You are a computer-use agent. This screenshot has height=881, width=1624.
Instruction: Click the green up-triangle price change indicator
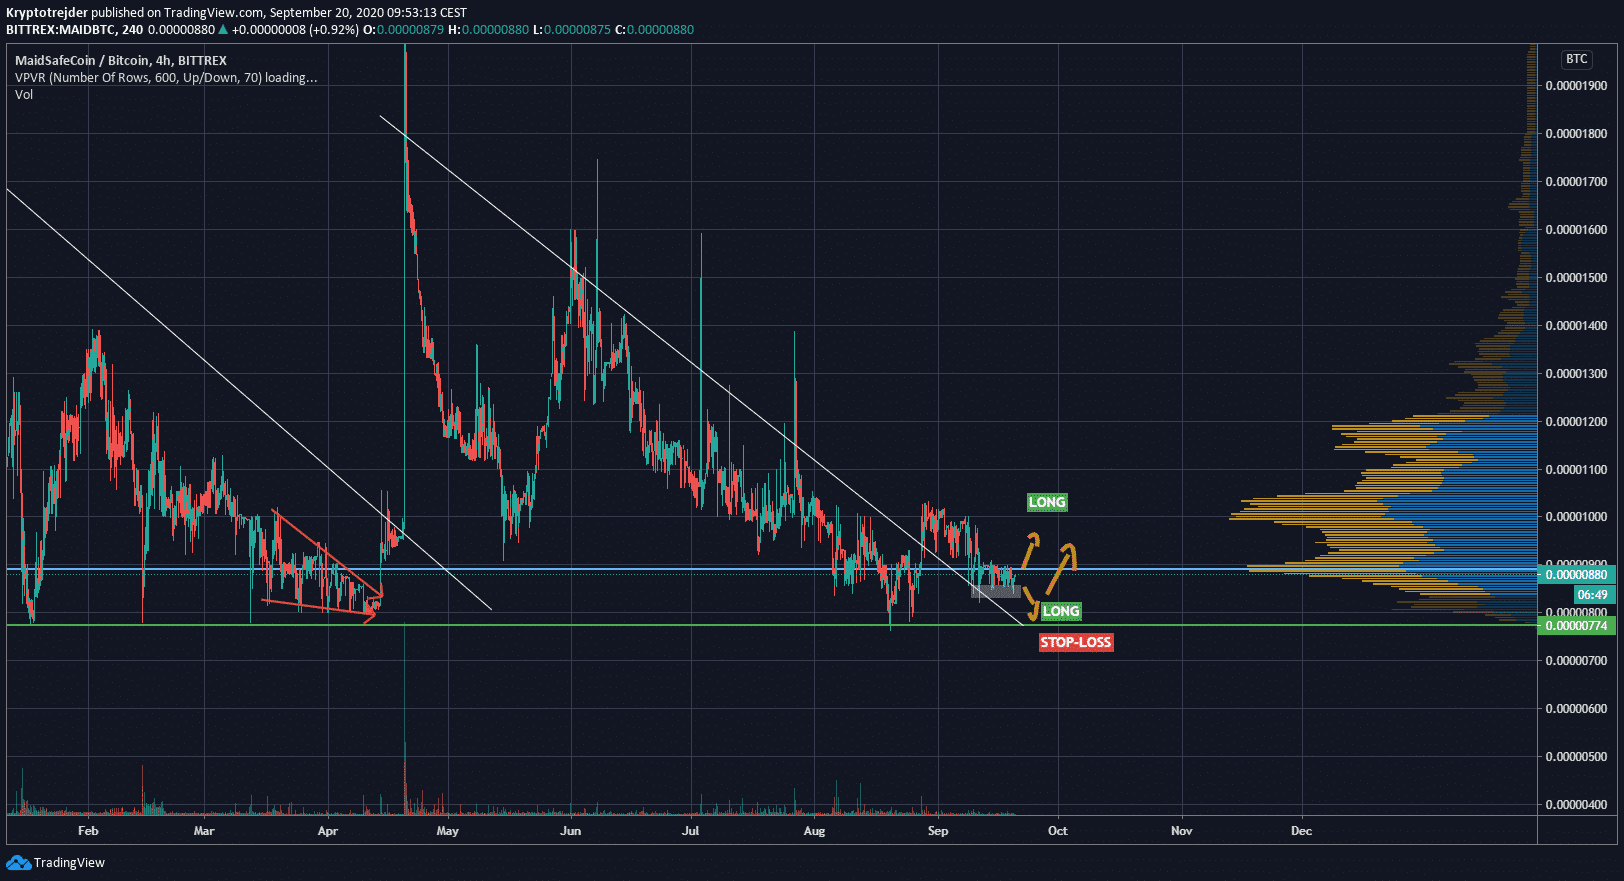[x=223, y=30]
